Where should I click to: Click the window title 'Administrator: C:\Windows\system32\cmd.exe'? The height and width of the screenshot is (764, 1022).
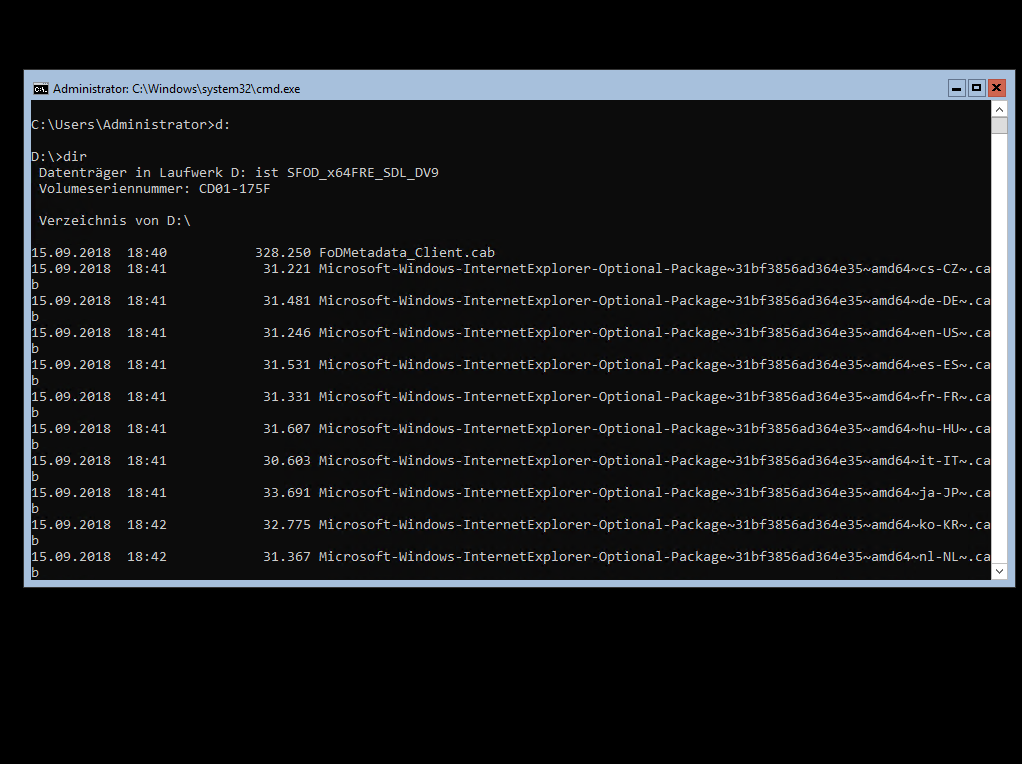(176, 89)
